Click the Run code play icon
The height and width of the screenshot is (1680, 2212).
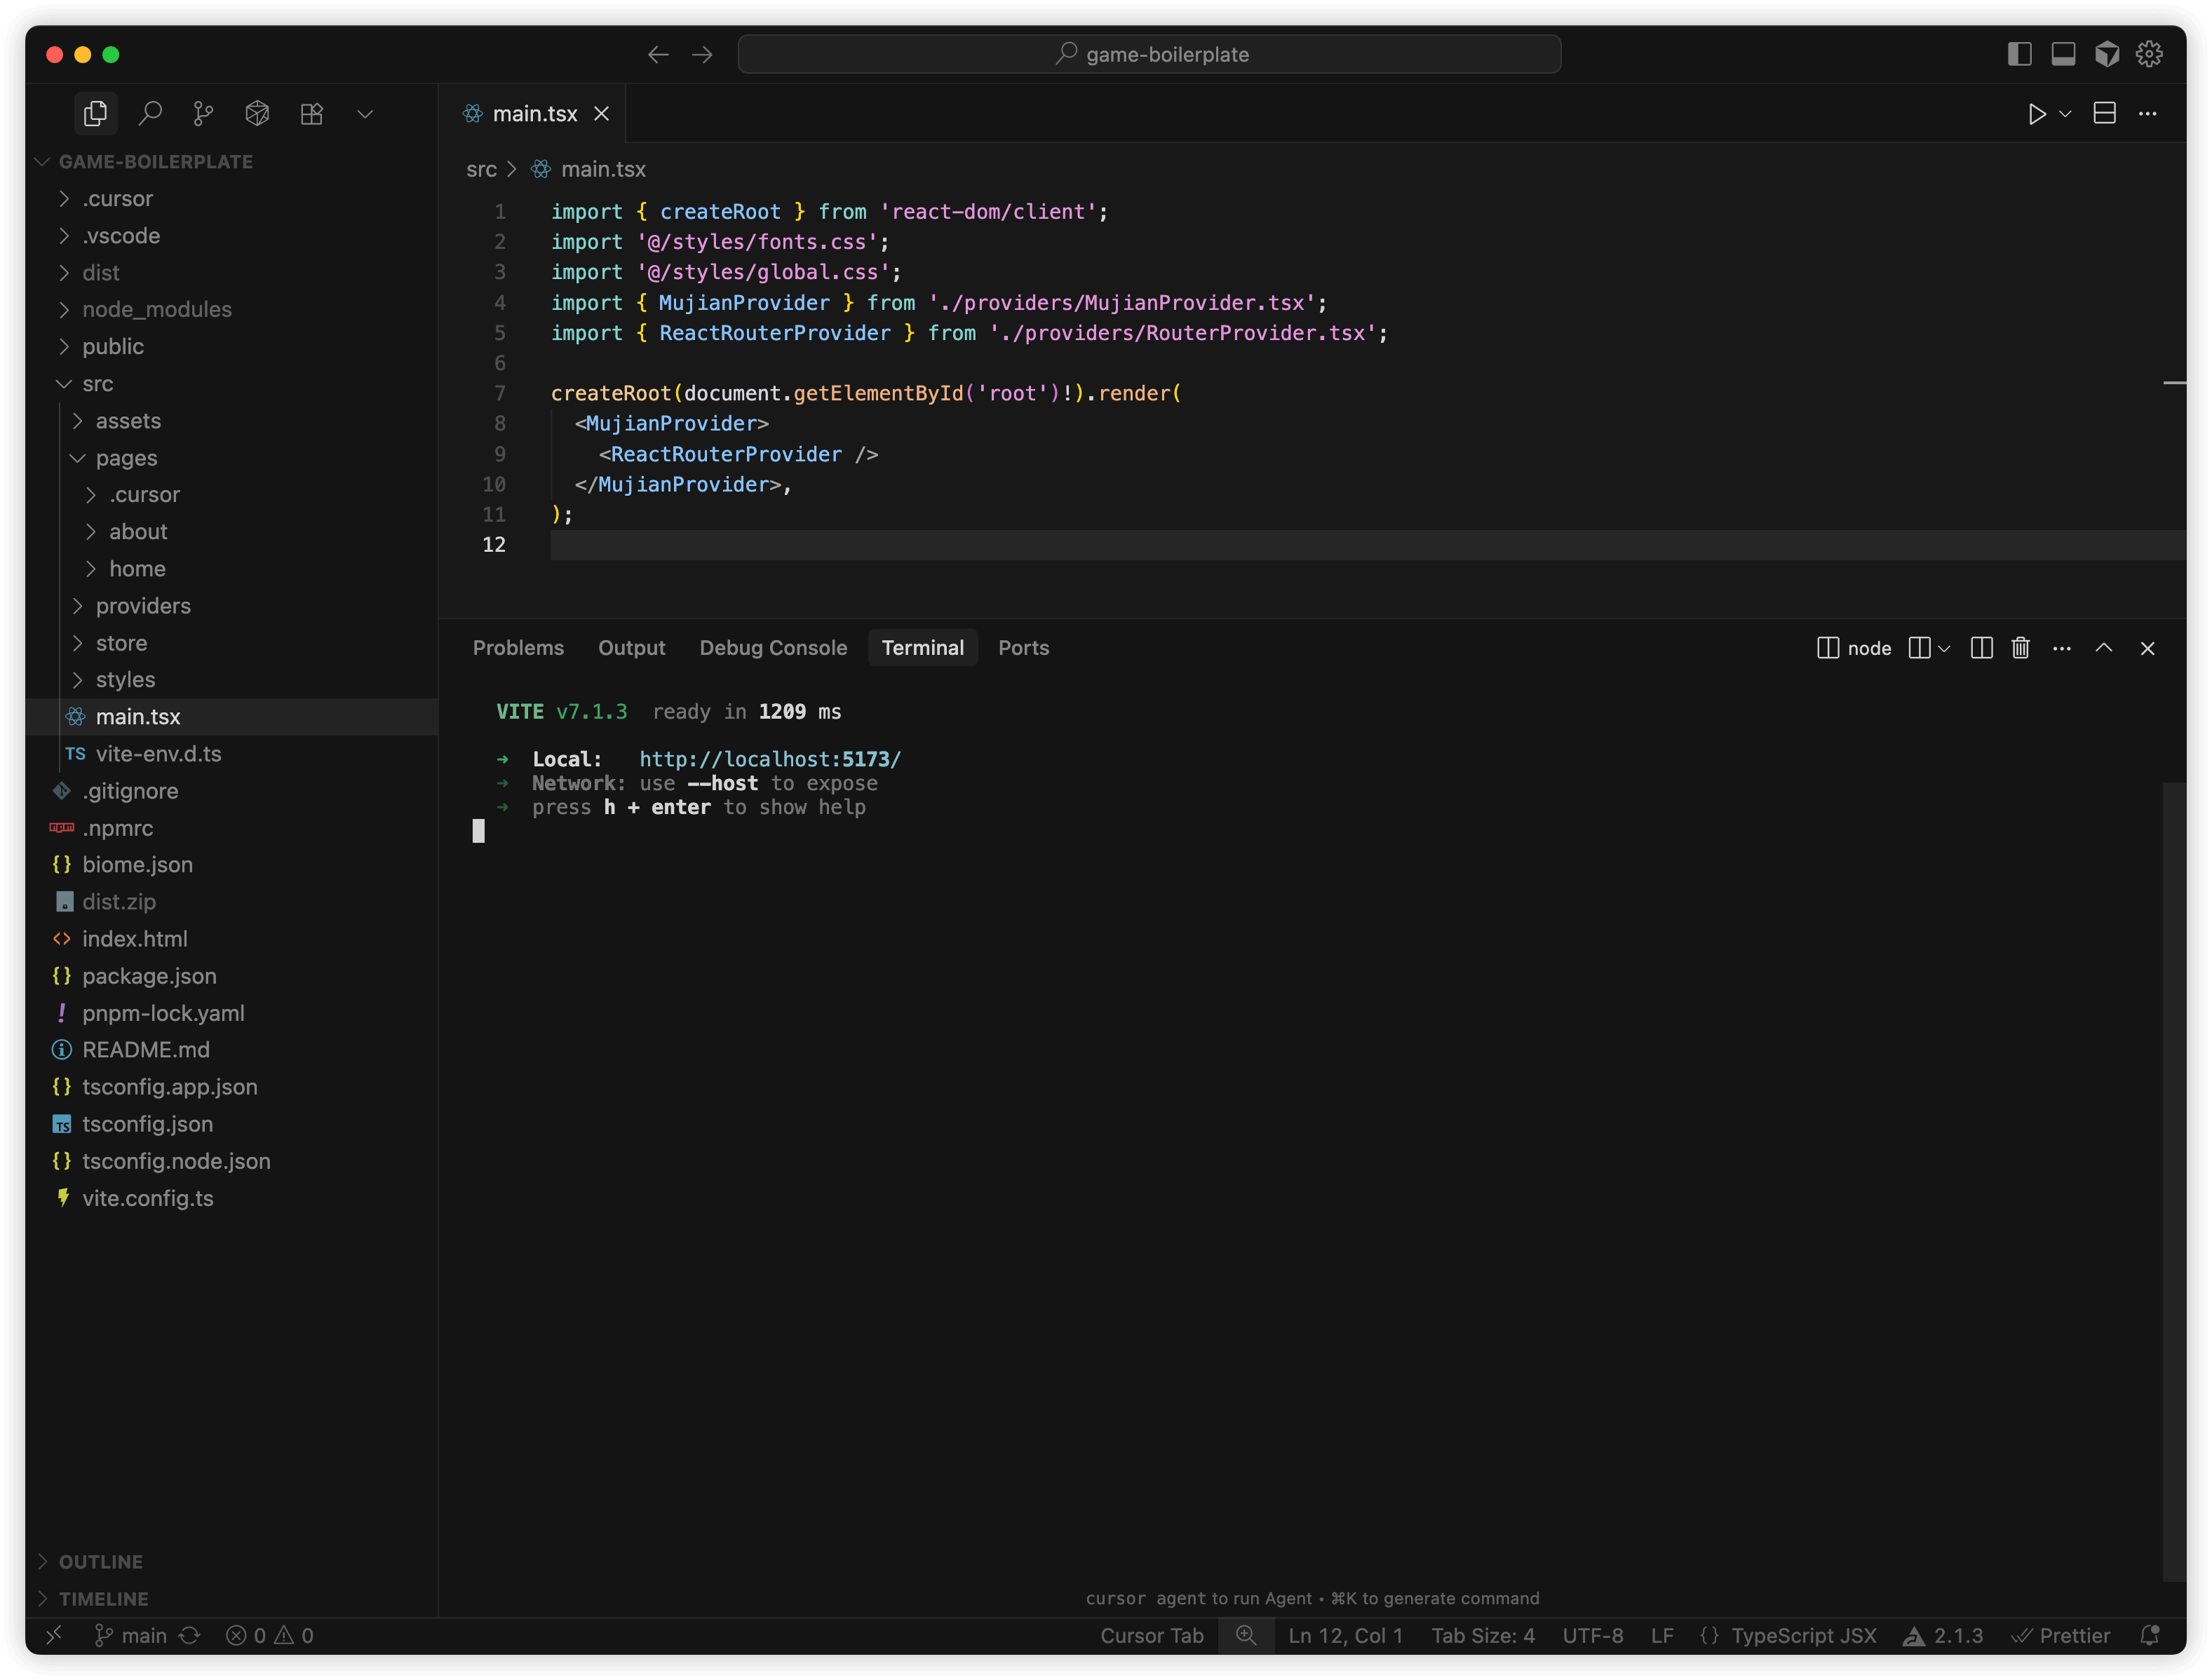click(x=2036, y=113)
